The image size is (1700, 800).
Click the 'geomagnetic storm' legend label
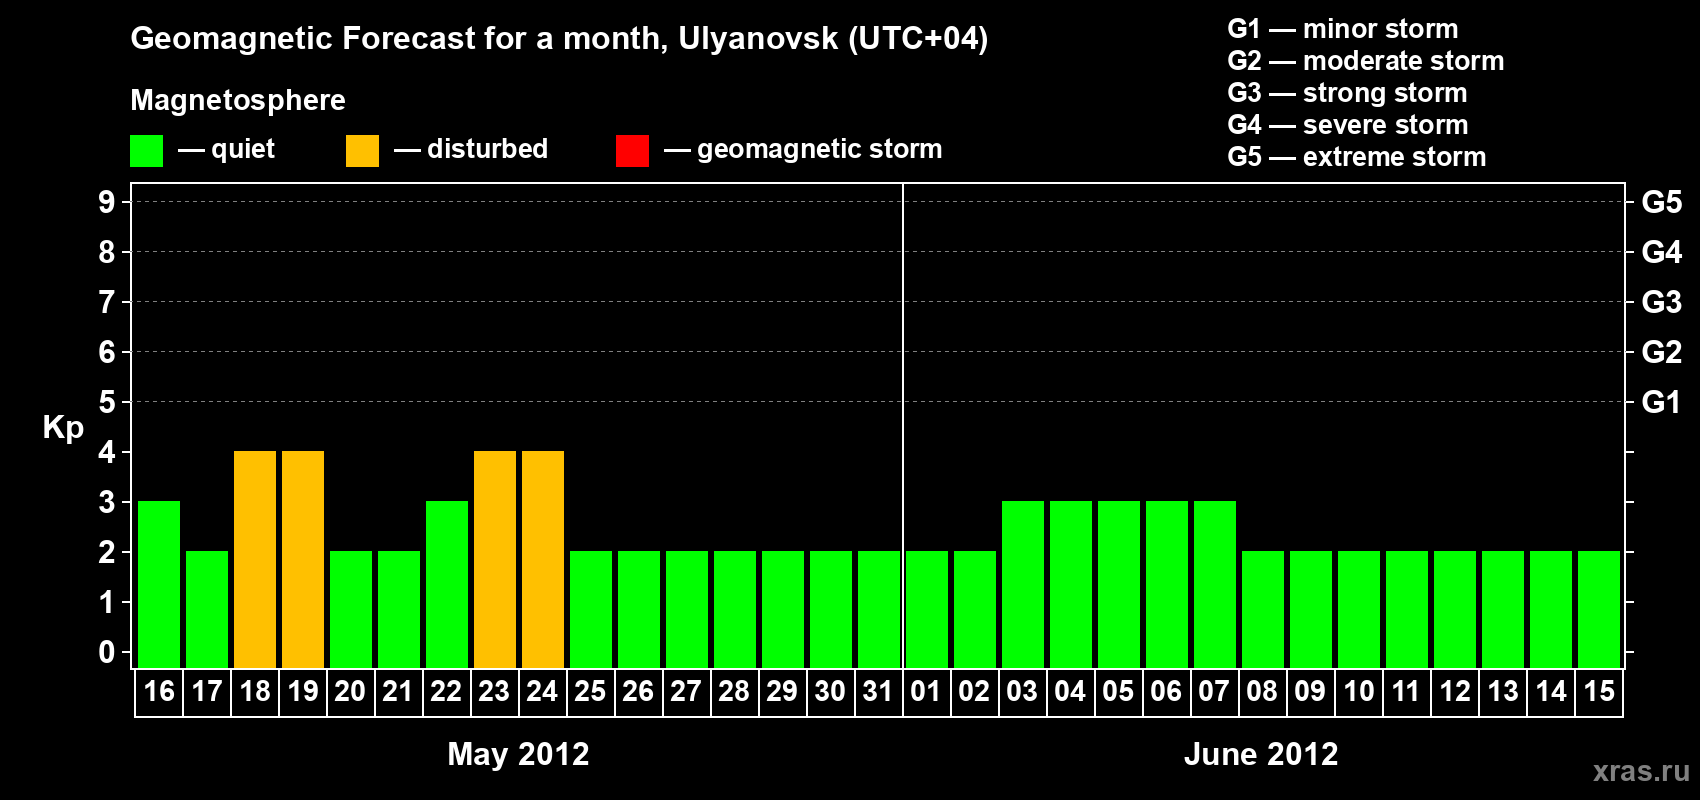pyautogui.click(x=820, y=150)
